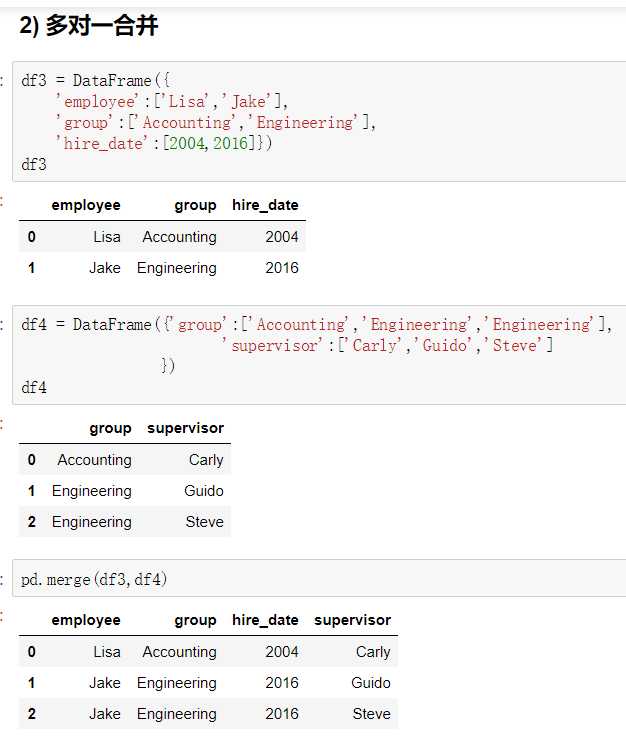Viewport: 626px width, 742px height.
Task: Click the '2) 多对一合并' section heading
Action: [88, 28]
